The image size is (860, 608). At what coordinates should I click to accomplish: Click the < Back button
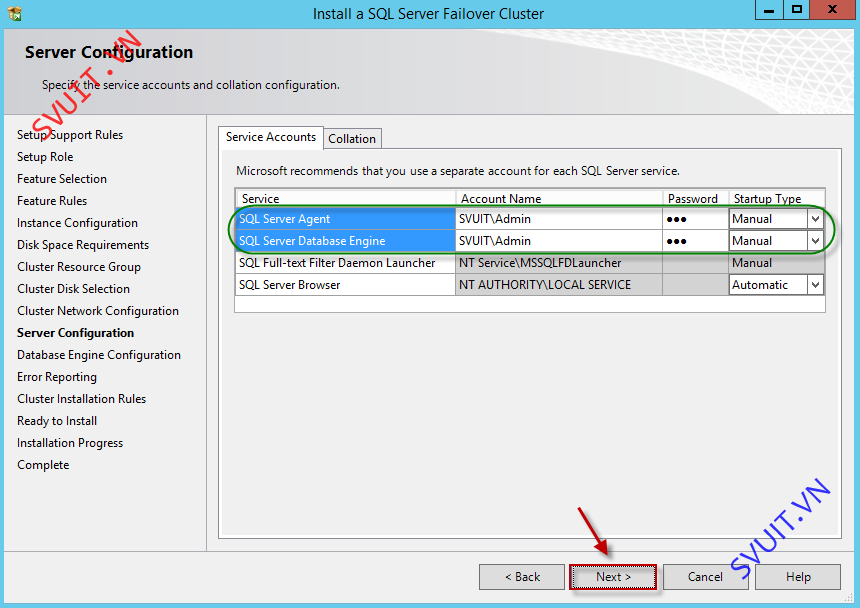click(x=522, y=577)
